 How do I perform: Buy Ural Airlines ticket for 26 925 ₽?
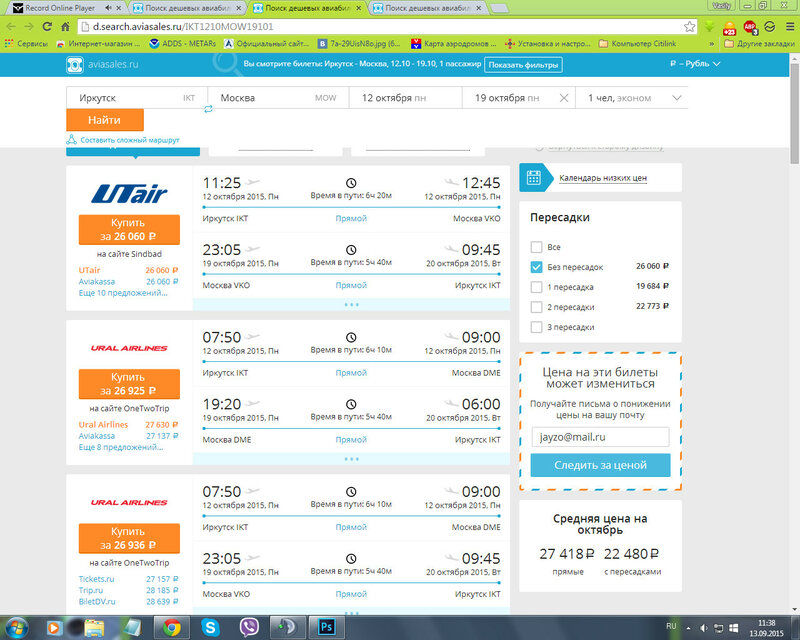tap(129, 384)
